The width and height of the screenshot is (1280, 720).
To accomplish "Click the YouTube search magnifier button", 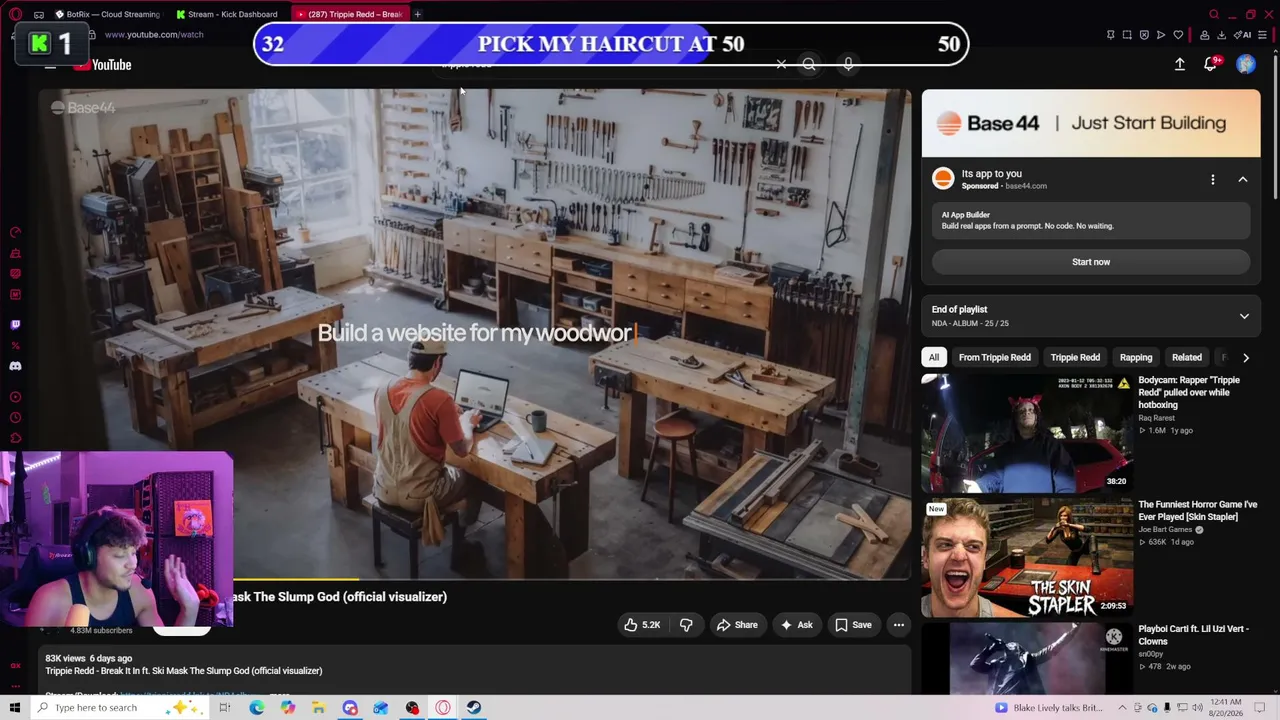I will (809, 65).
